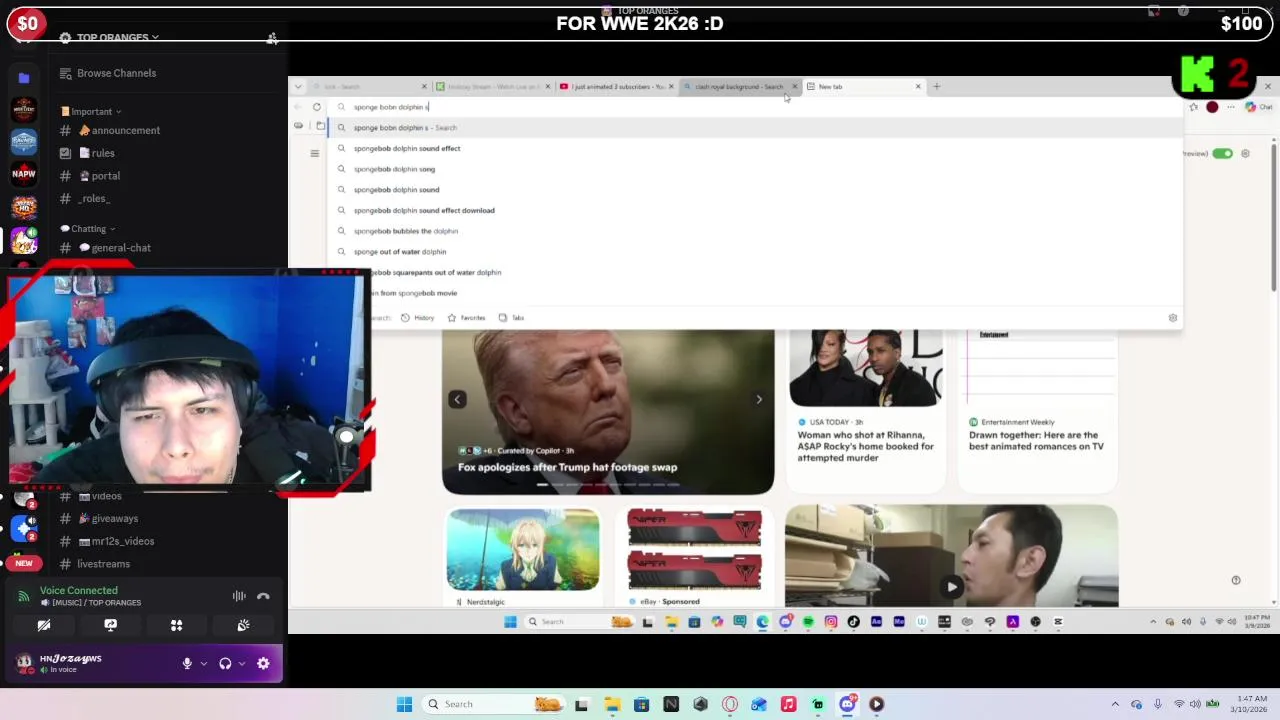Open the noise suppression waveform icon

tap(239, 596)
